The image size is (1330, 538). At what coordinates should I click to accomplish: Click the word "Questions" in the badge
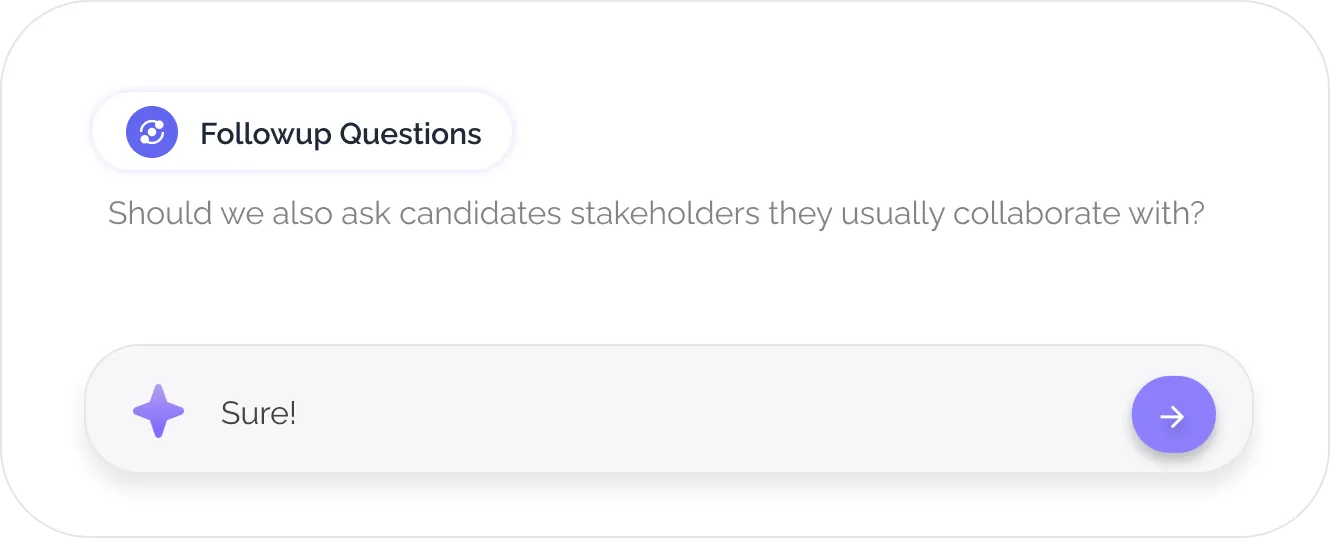point(410,134)
